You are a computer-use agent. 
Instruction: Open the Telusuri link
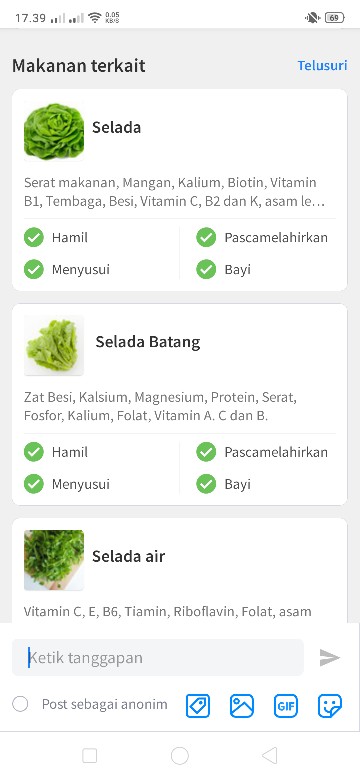[x=322, y=65]
